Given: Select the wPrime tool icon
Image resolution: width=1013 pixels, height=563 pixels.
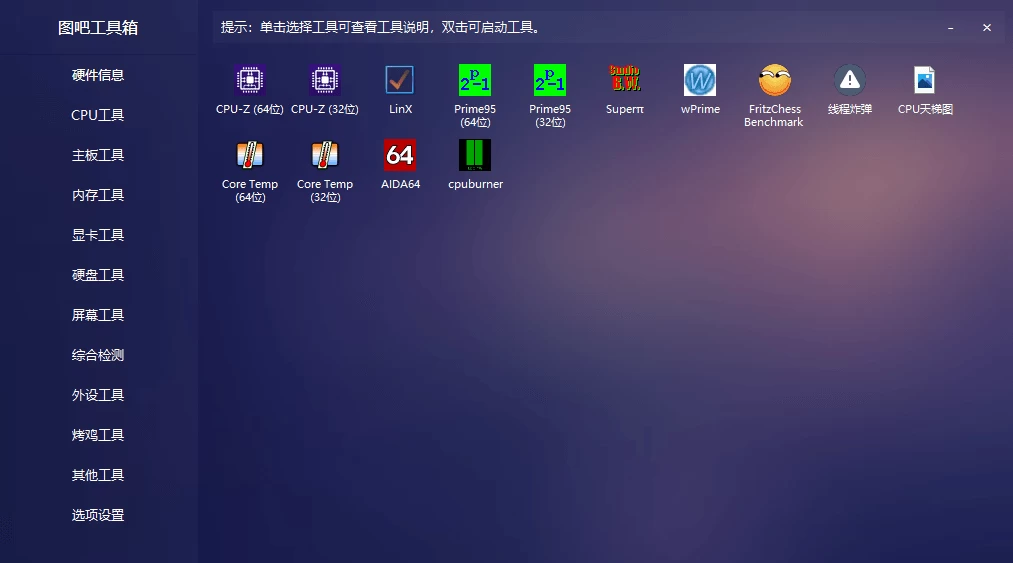Looking at the screenshot, I should pyautogui.click(x=700, y=80).
